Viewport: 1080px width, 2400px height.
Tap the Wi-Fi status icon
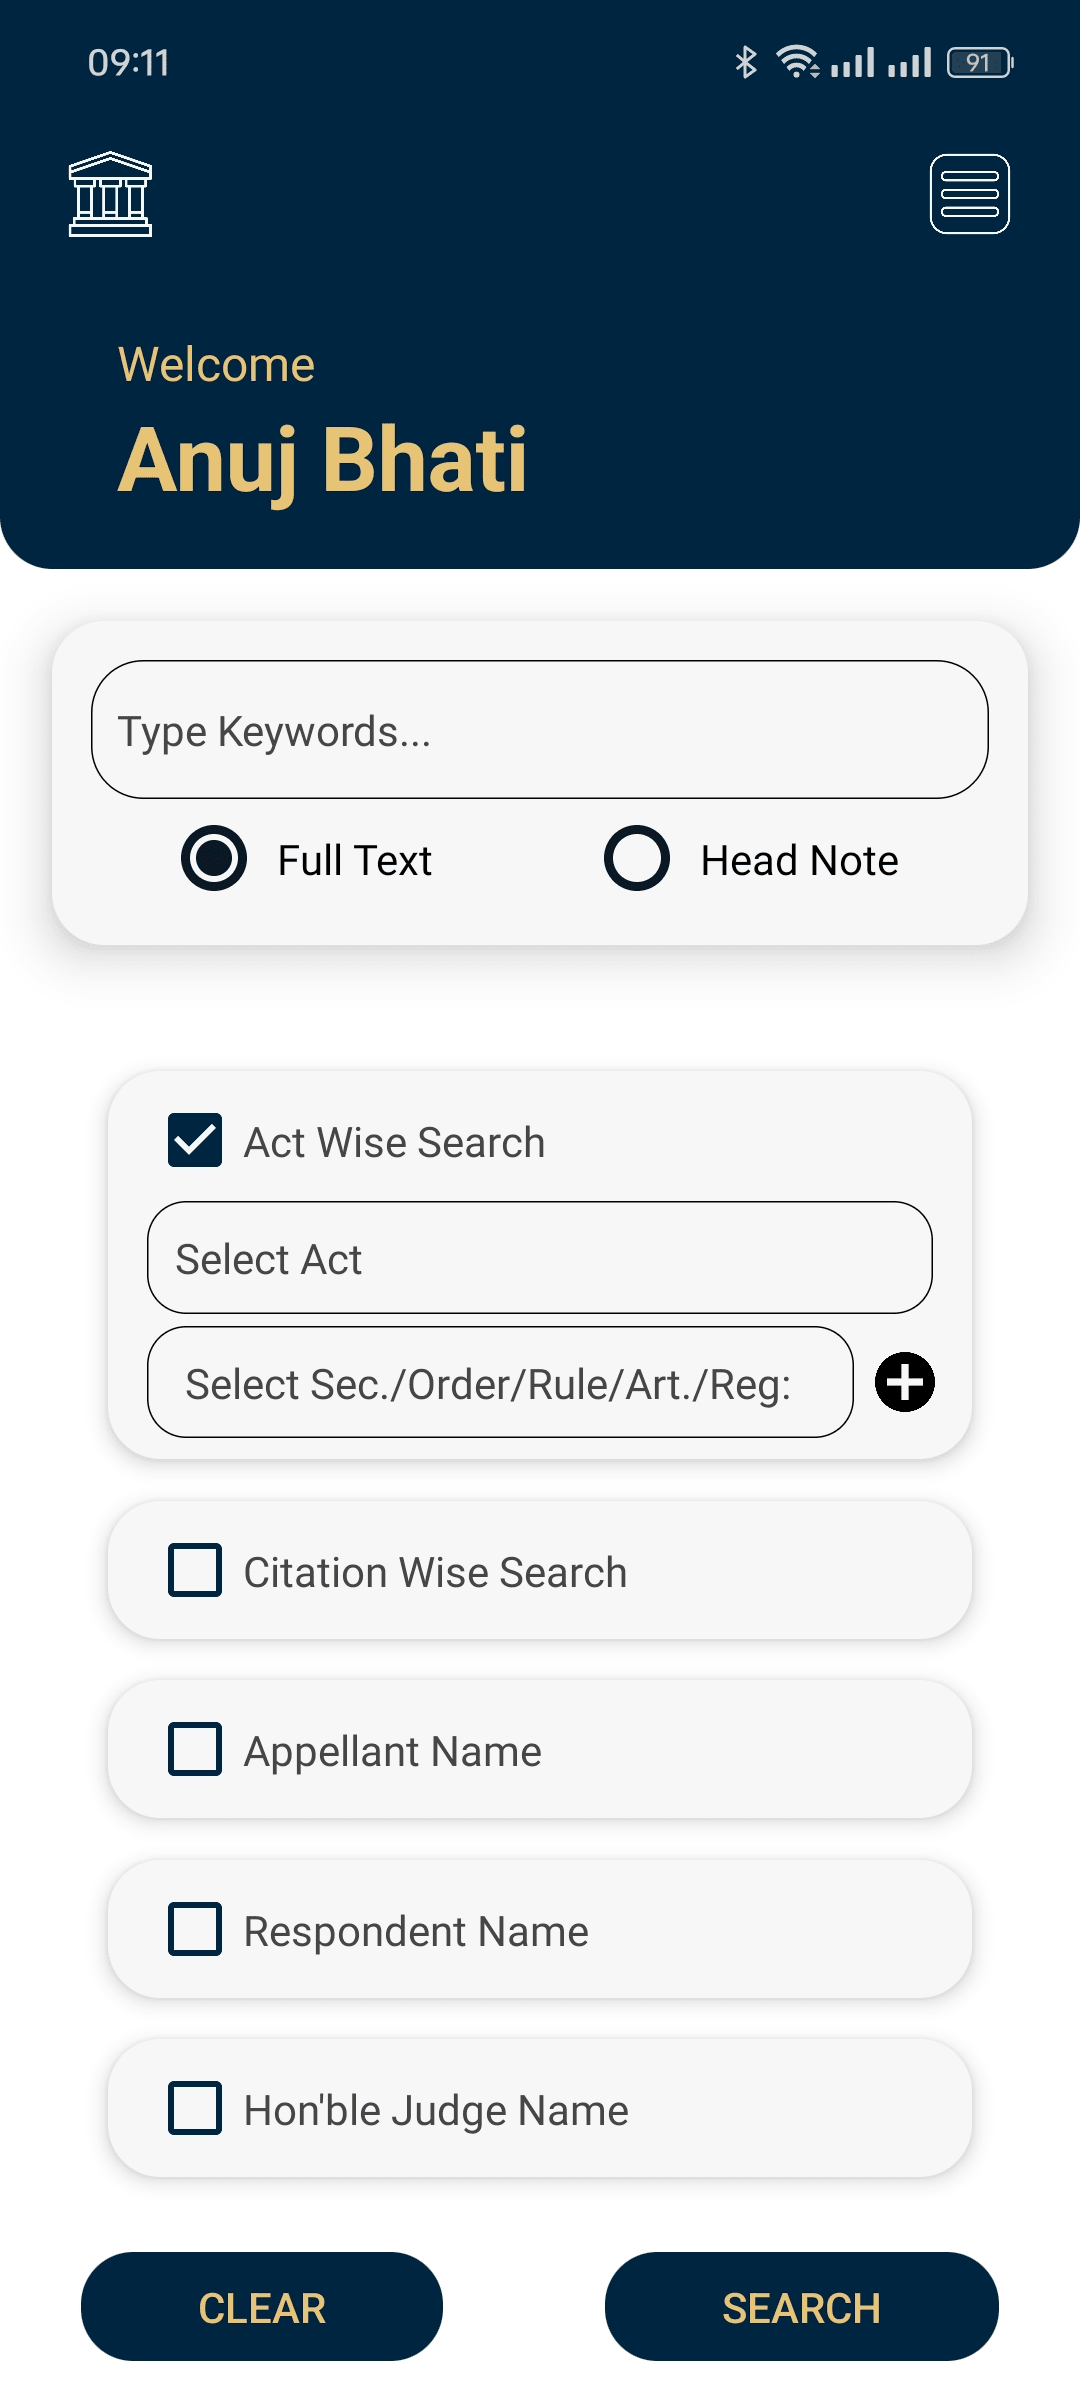(797, 62)
